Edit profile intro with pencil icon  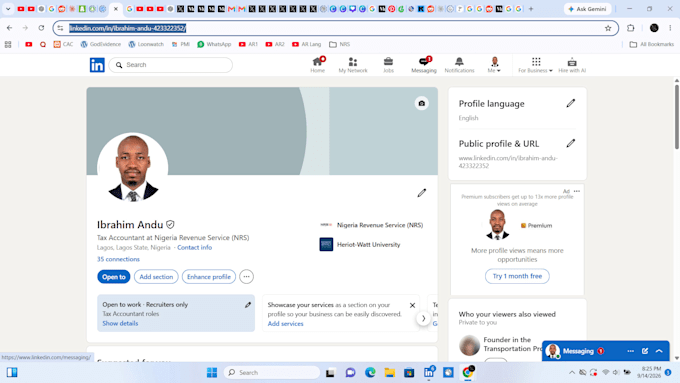[422, 193]
